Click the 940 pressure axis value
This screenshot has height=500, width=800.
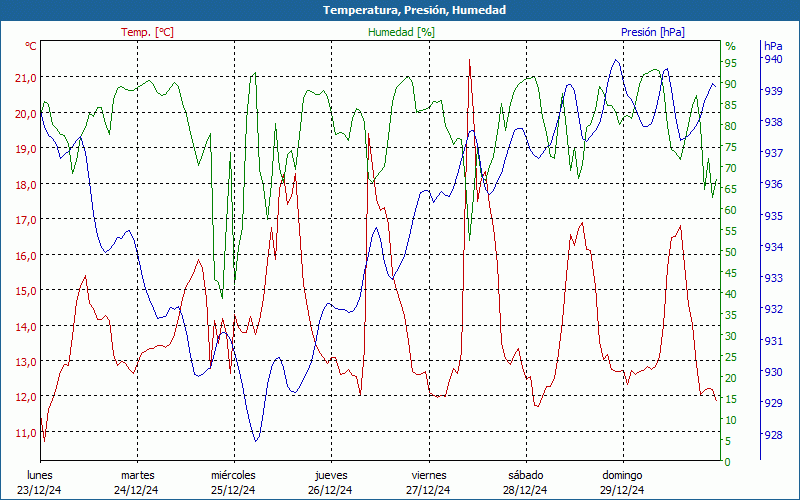[773, 59]
